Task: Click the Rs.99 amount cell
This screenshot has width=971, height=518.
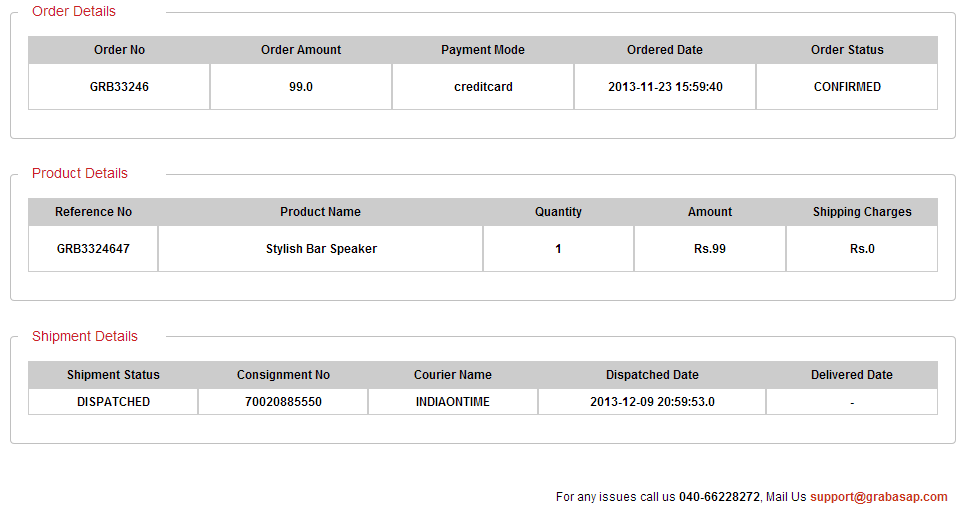Action: point(710,248)
